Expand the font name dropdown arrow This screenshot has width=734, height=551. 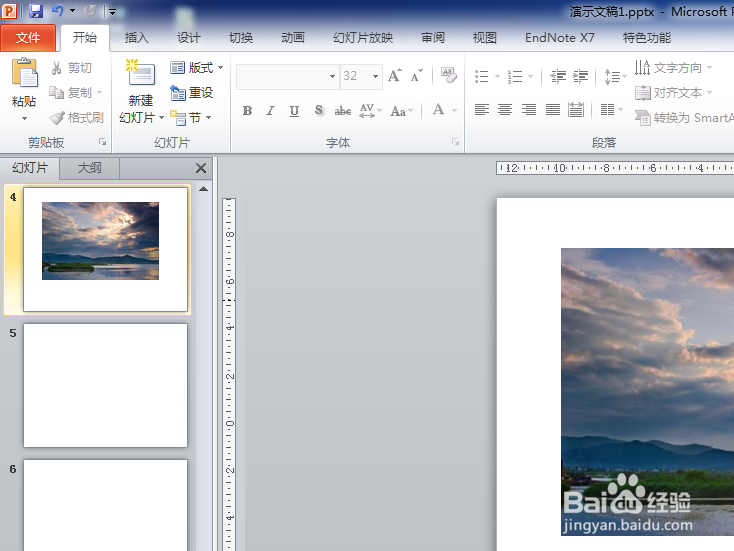pyautogui.click(x=332, y=76)
